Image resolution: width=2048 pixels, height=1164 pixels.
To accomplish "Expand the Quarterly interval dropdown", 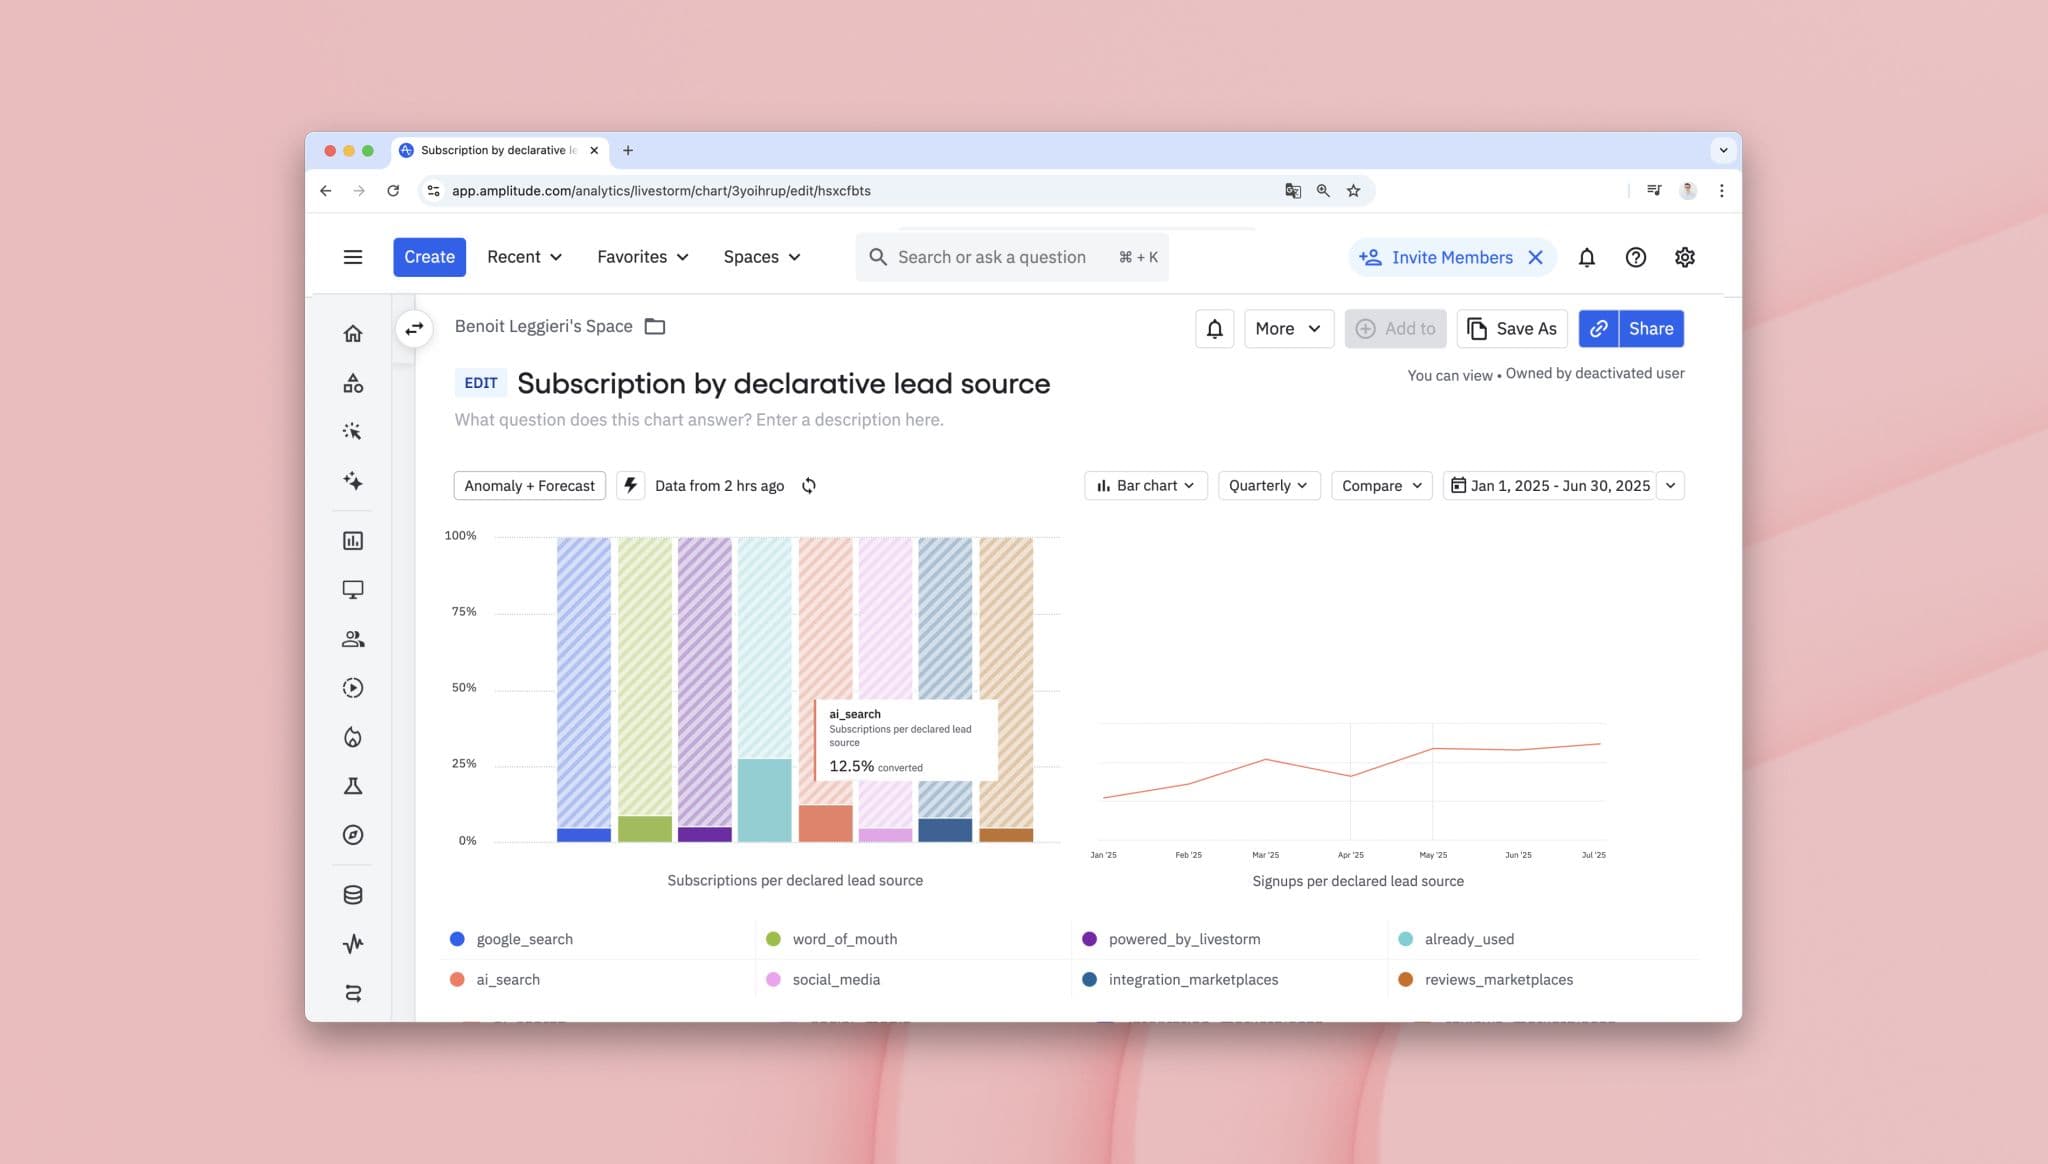I will pos(1268,486).
